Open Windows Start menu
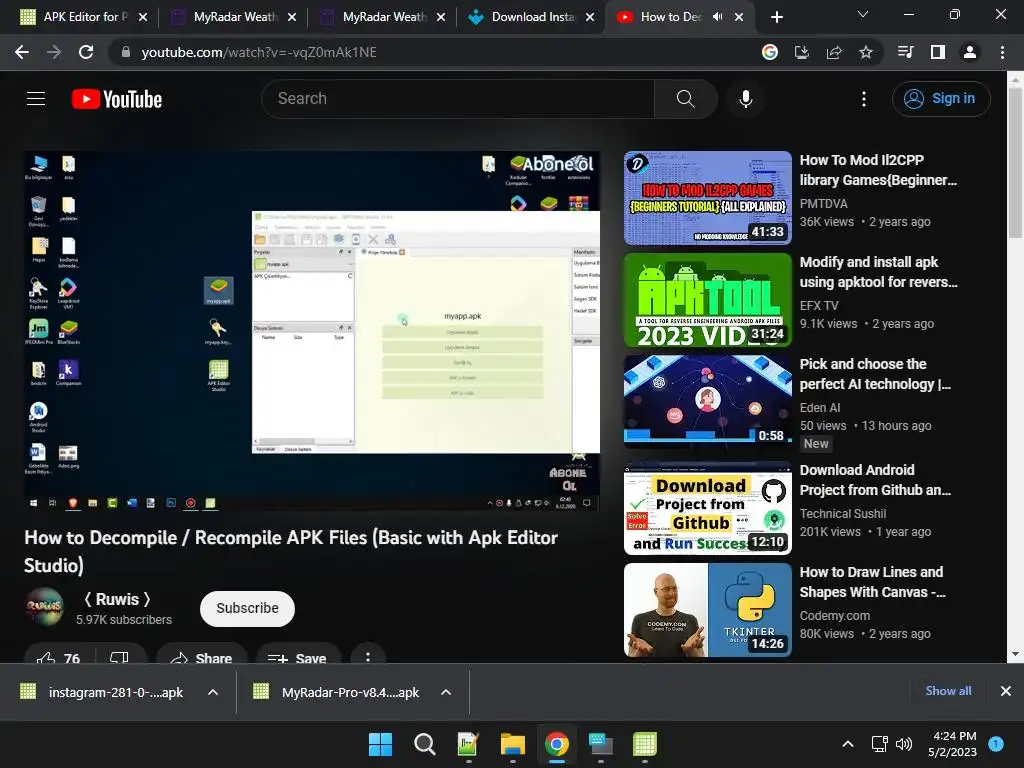 point(380,744)
